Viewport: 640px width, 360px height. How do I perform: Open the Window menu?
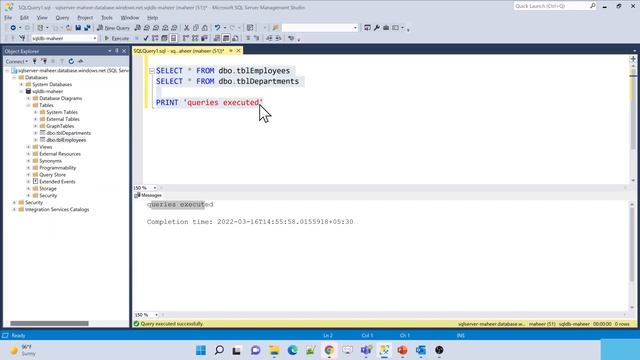130,18
